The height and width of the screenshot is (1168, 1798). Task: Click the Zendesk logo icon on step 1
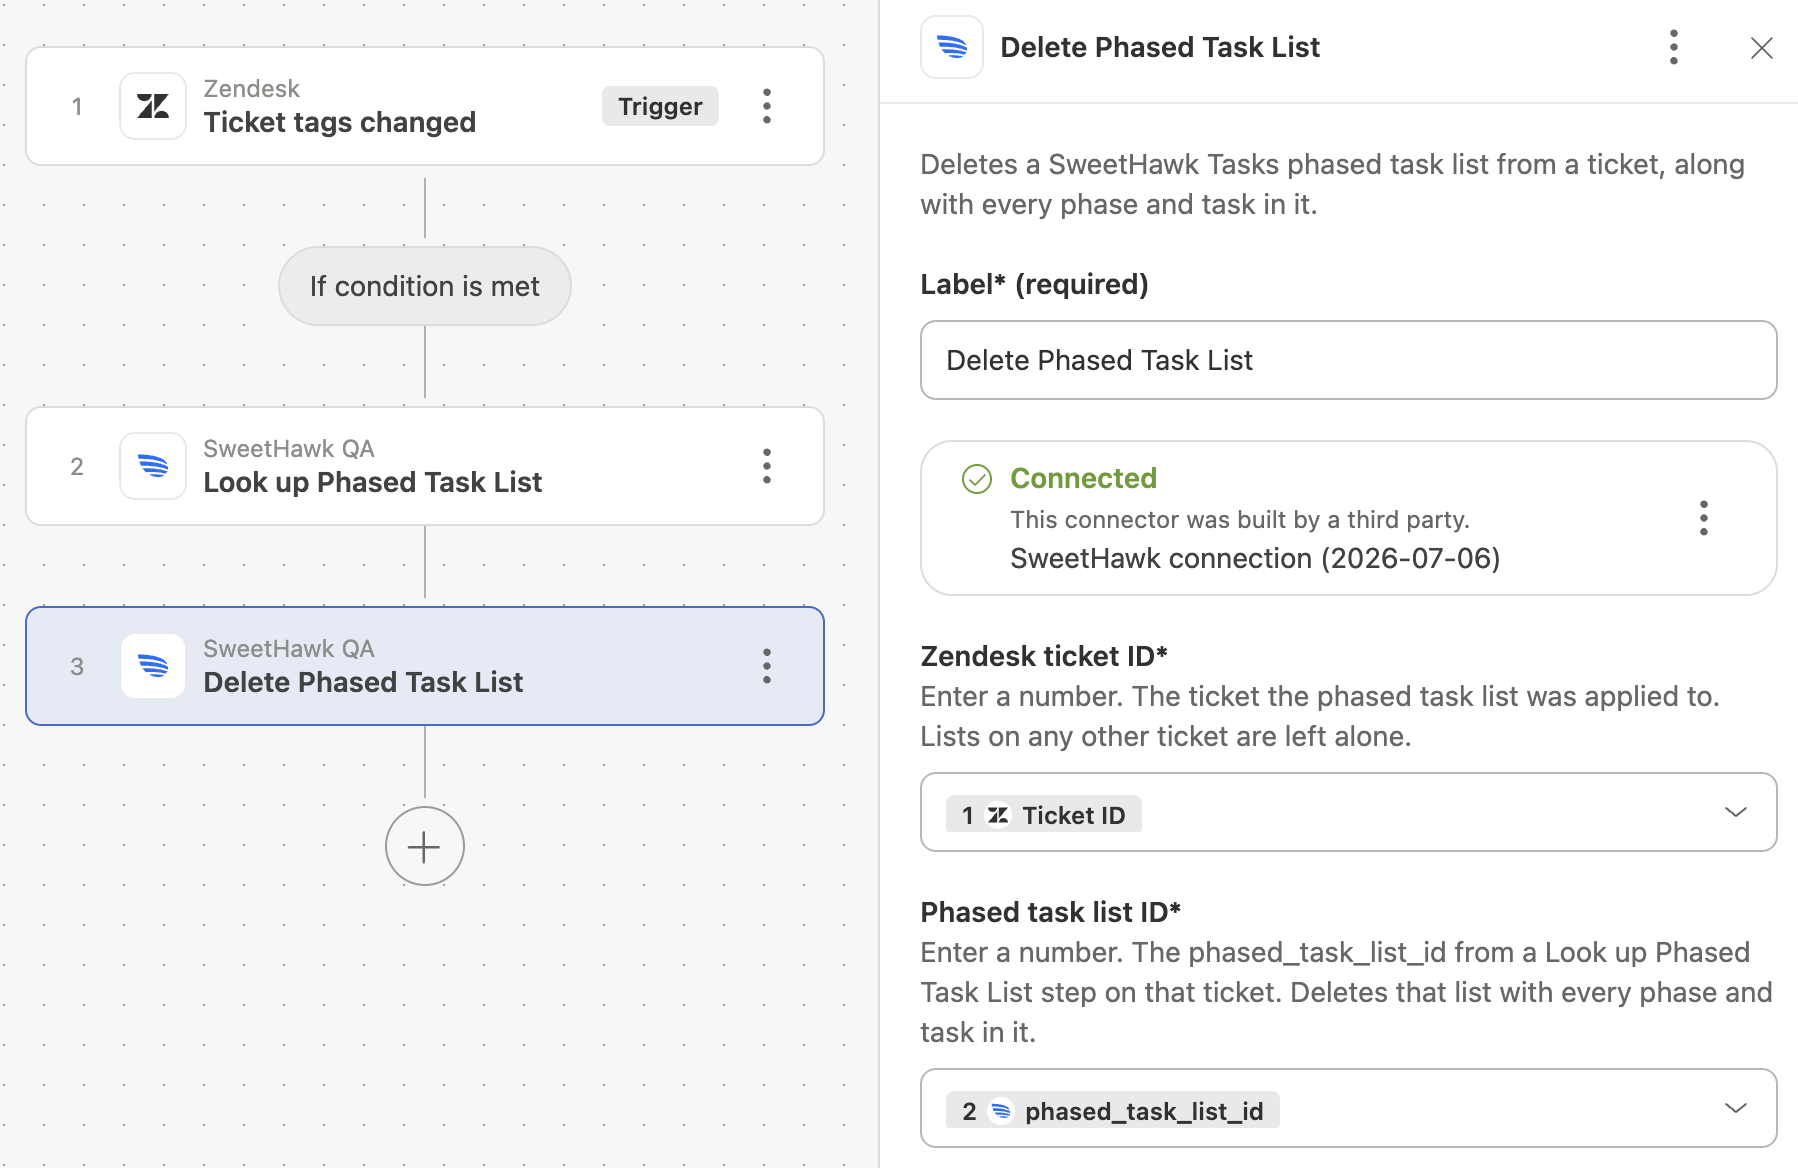coord(153,106)
